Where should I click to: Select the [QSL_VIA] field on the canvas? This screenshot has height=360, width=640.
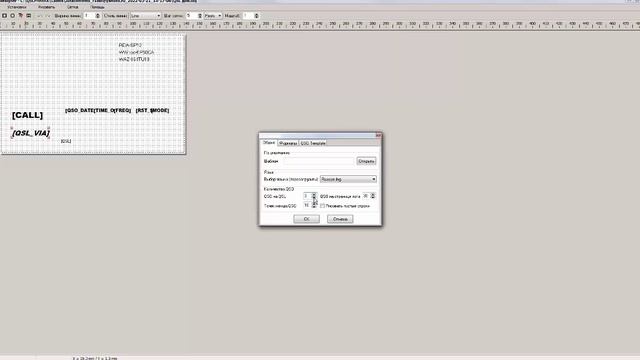pos(31,133)
